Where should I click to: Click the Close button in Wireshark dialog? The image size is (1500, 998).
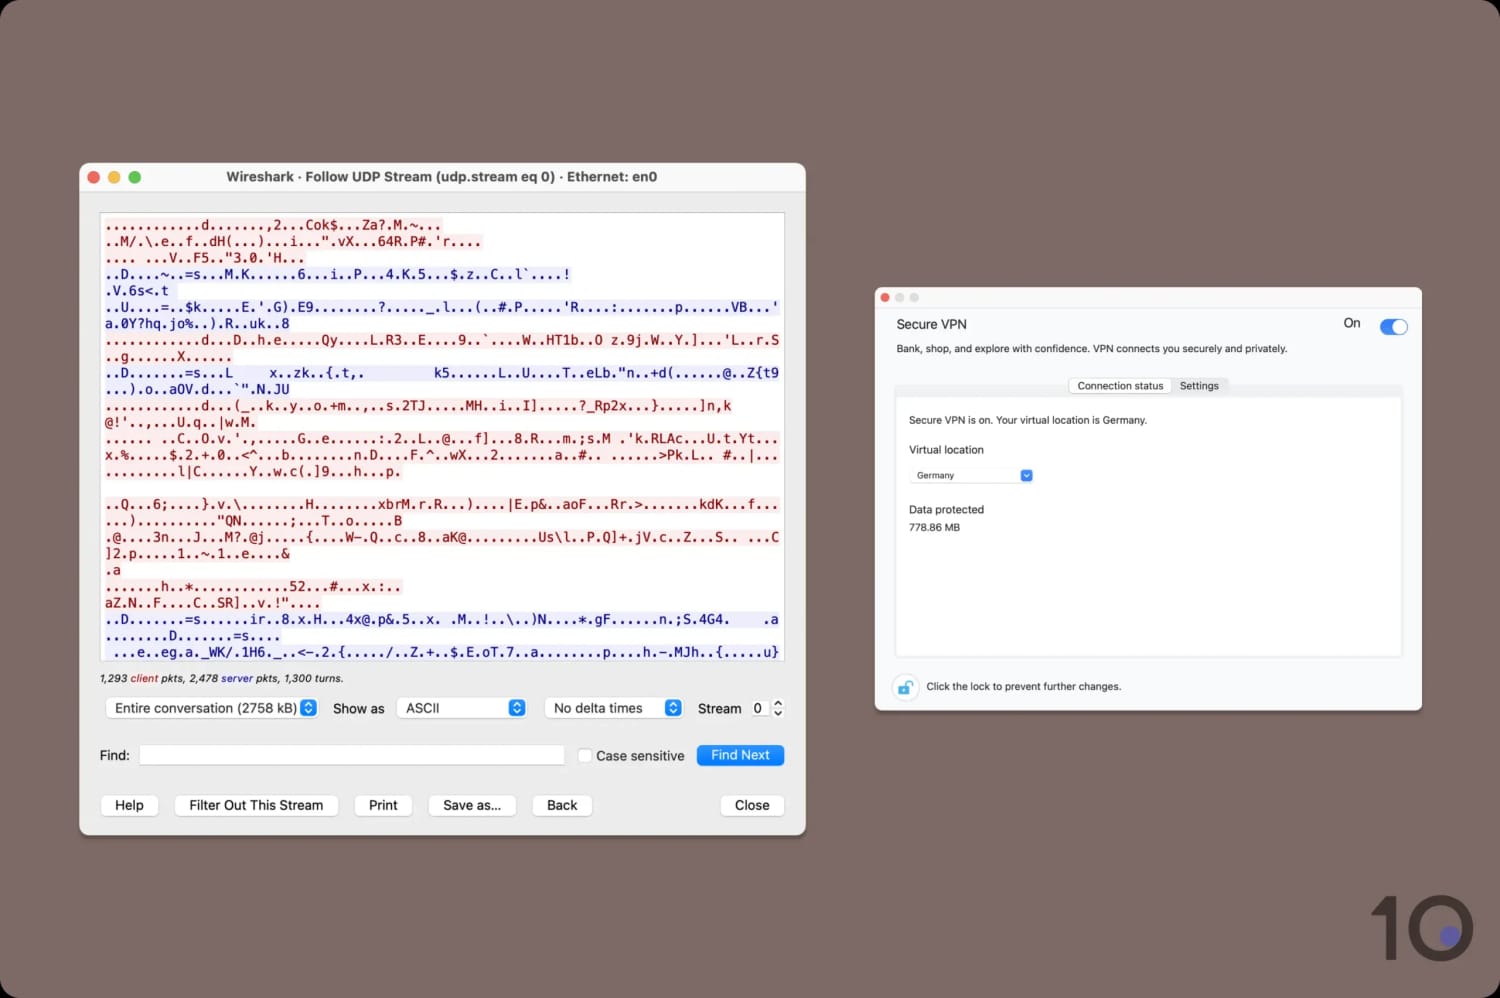[752, 805]
